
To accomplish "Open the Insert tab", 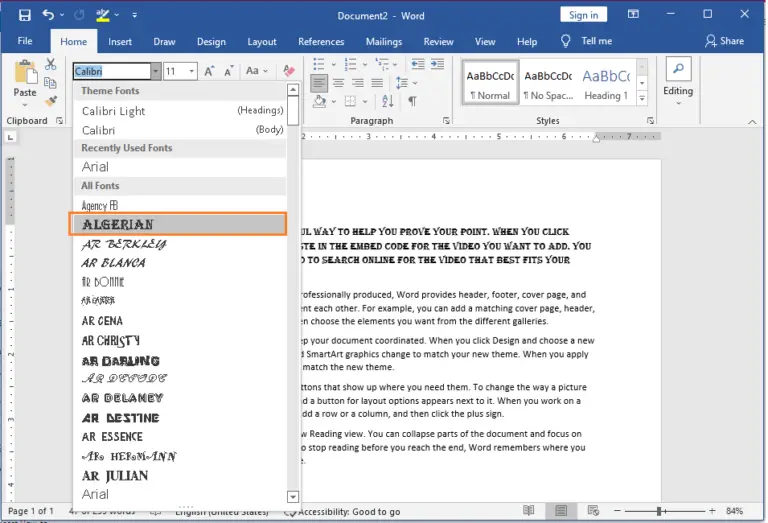I will point(120,42).
